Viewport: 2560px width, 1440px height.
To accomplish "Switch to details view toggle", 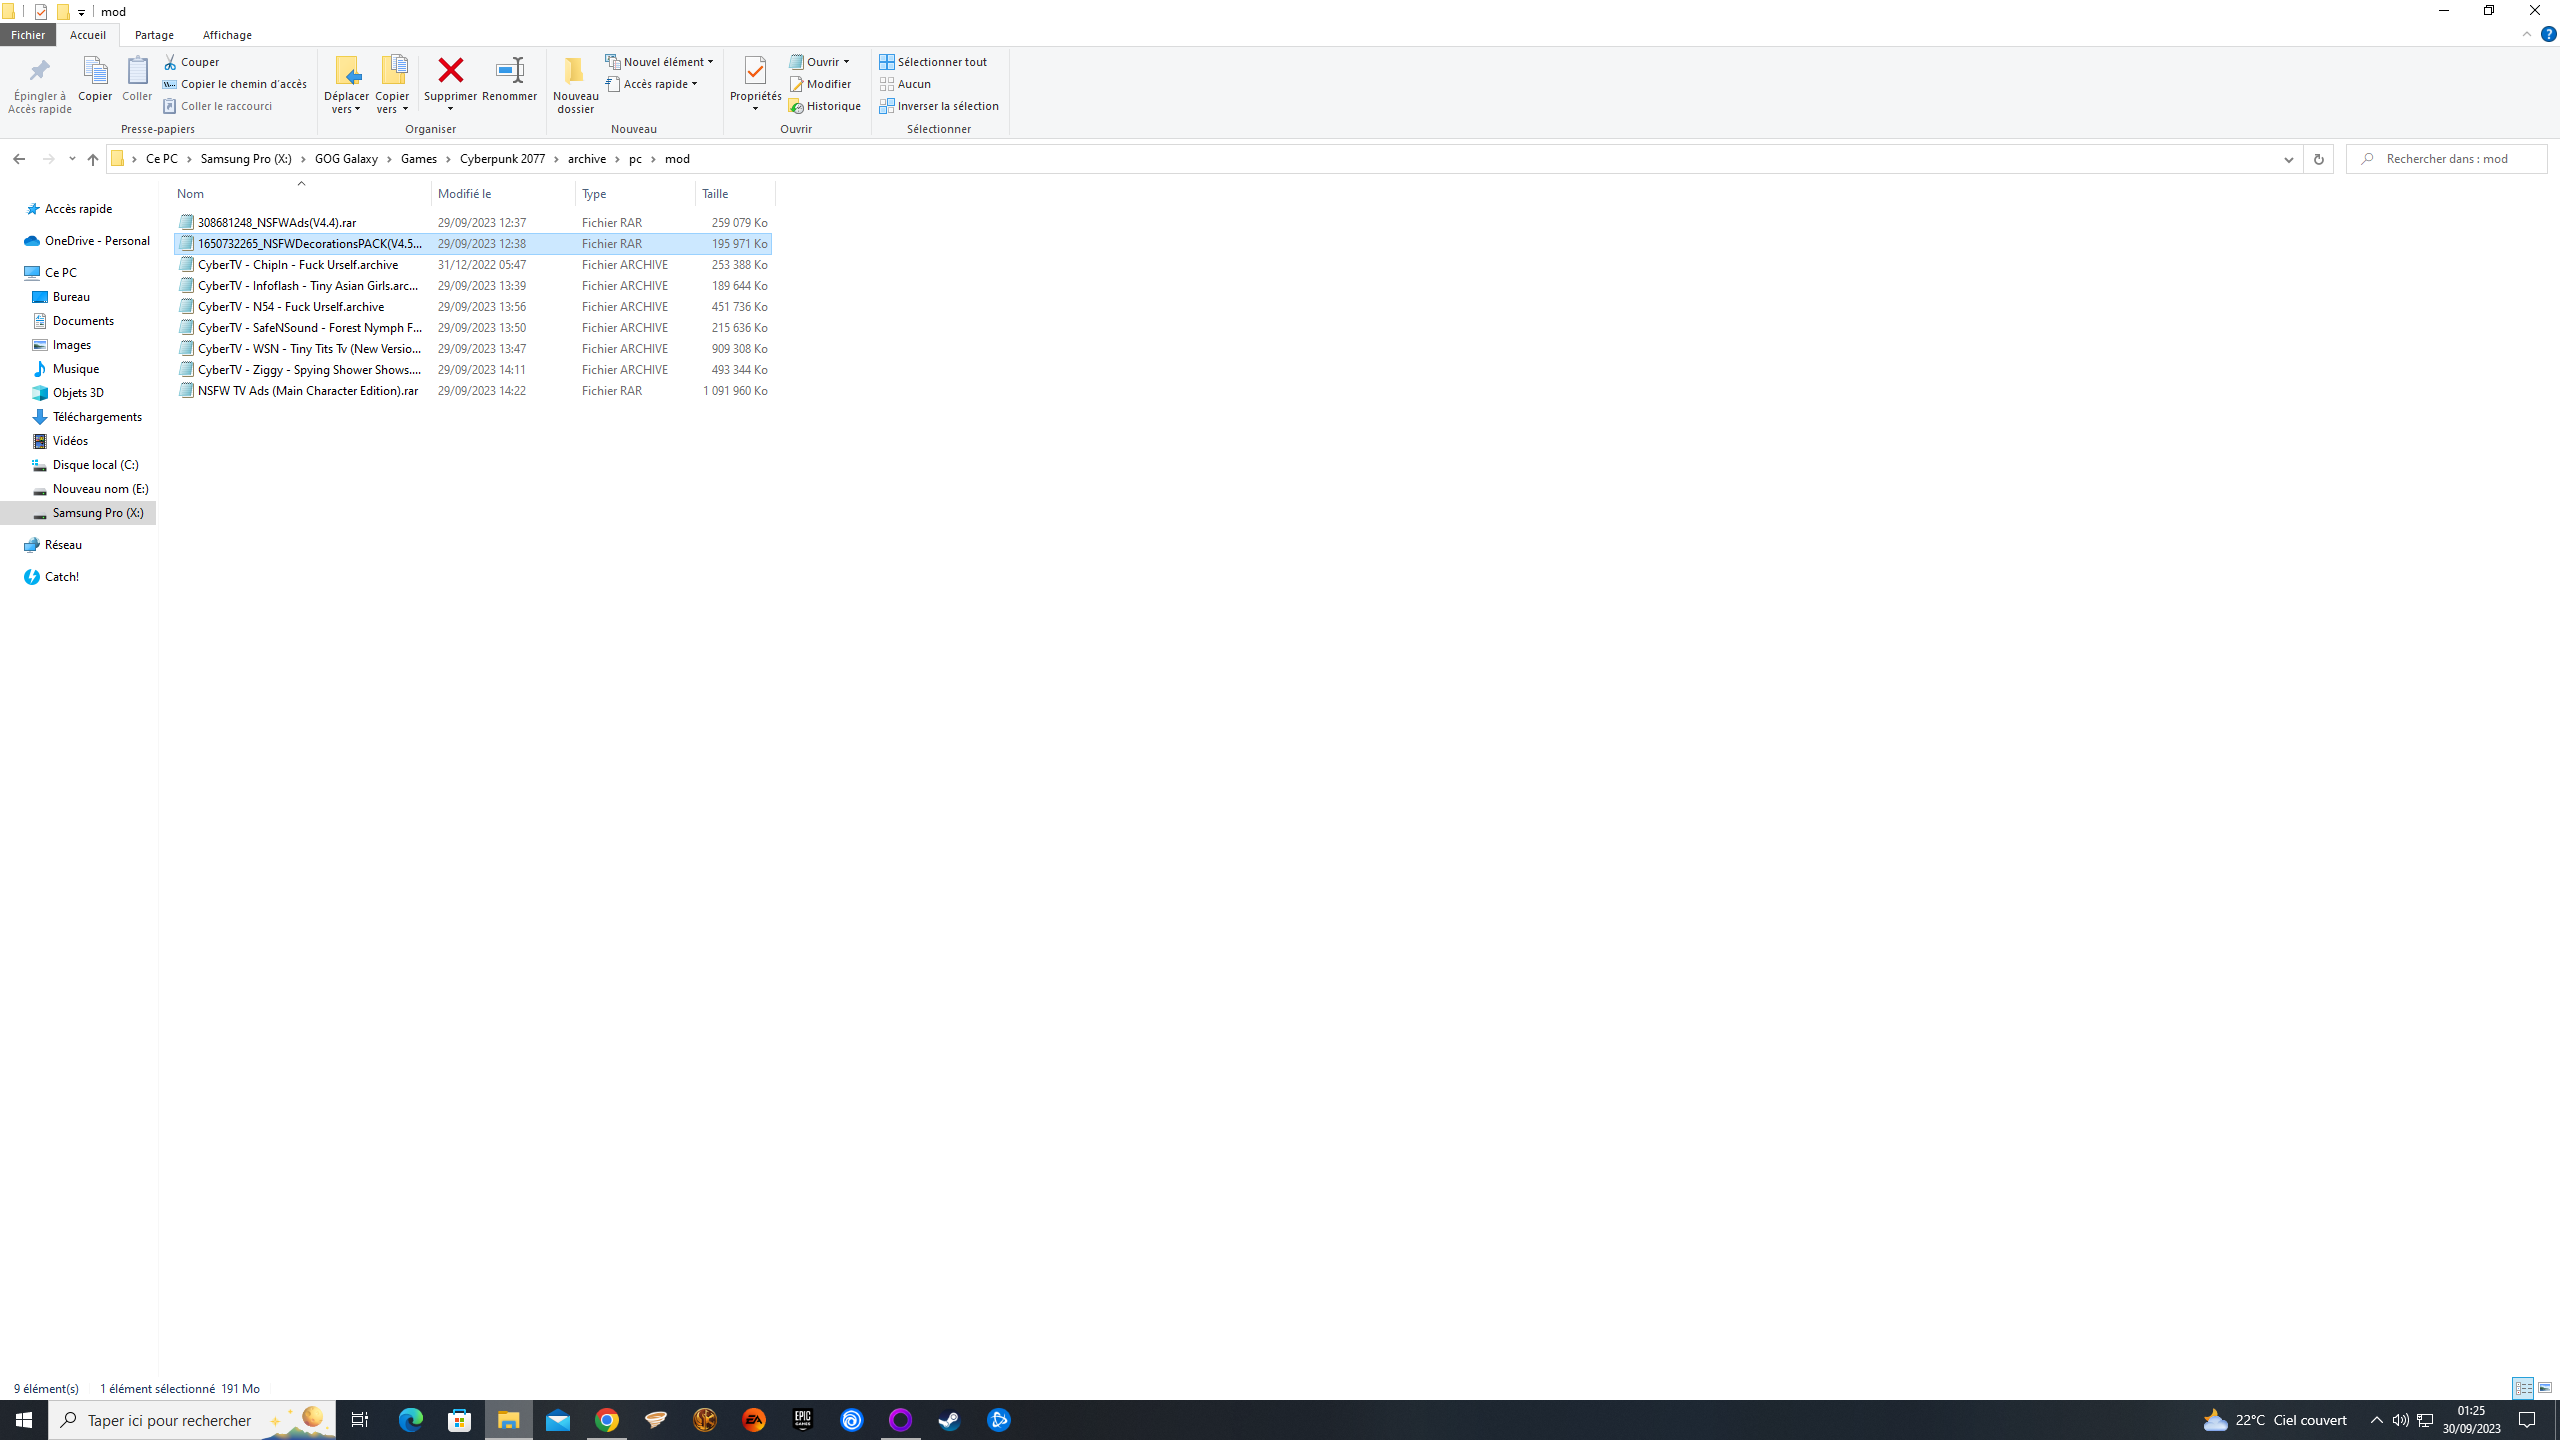I will click(2523, 1388).
